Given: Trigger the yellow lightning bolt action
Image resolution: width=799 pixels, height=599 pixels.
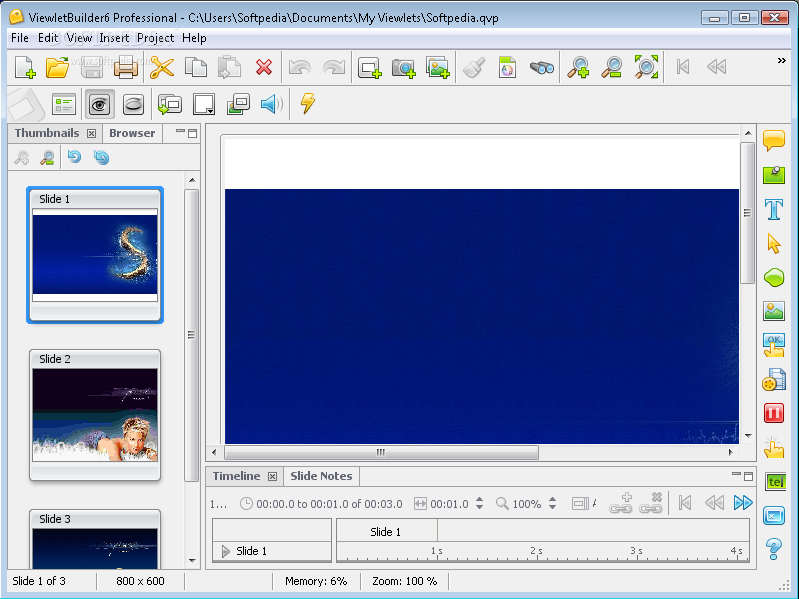Looking at the screenshot, I should [308, 103].
